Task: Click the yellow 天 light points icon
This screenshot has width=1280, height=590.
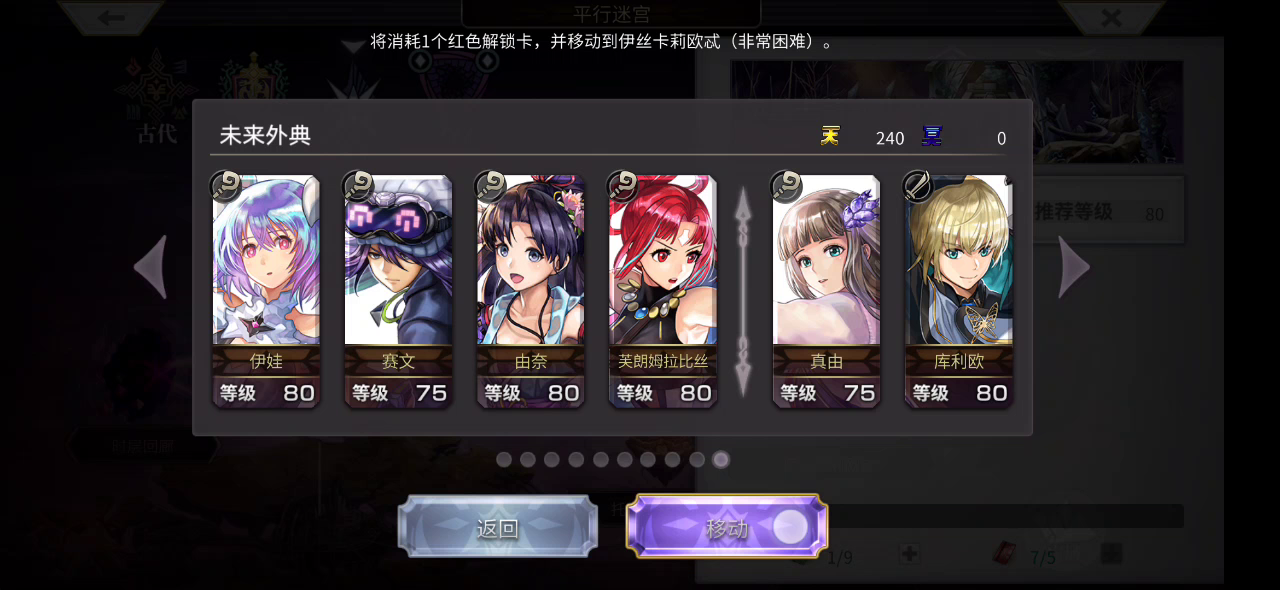Action: pyautogui.click(x=830, y=136)
